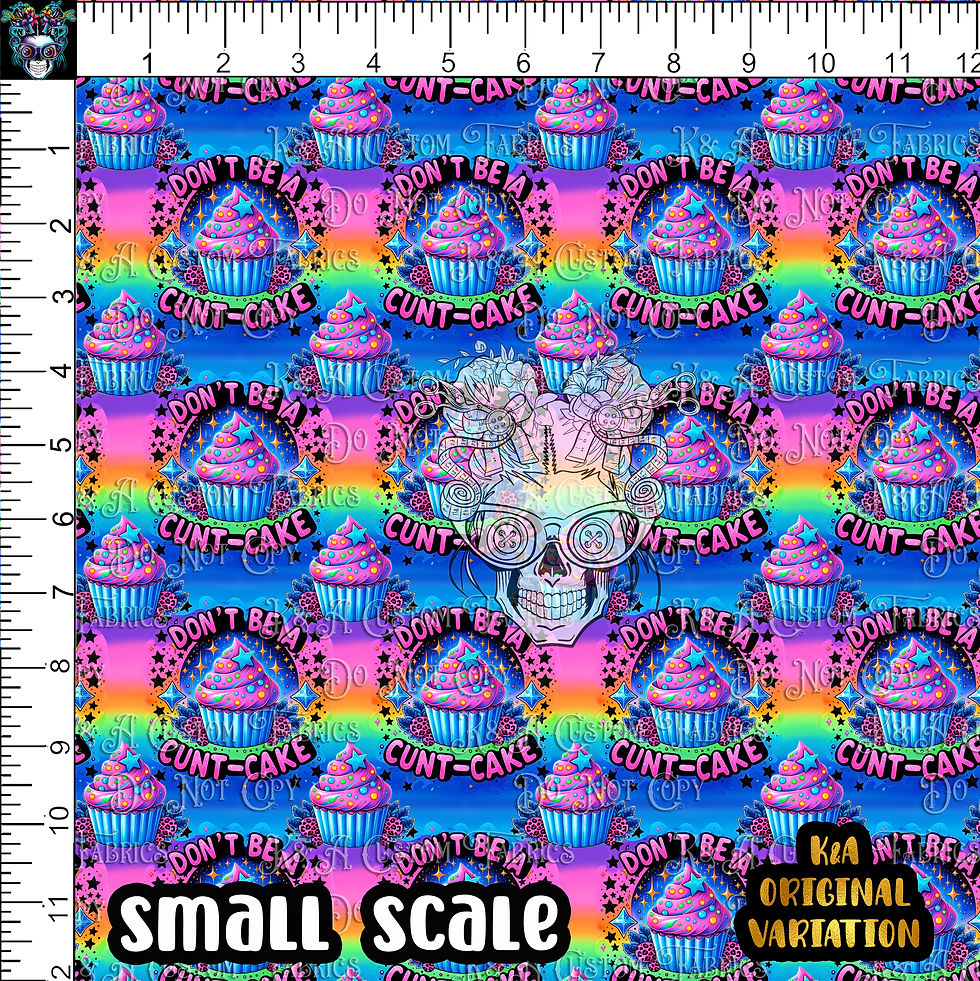Pick number 7 on the vertical ruler
Viewport: 980px width, 981px height.
pos(63,591)
